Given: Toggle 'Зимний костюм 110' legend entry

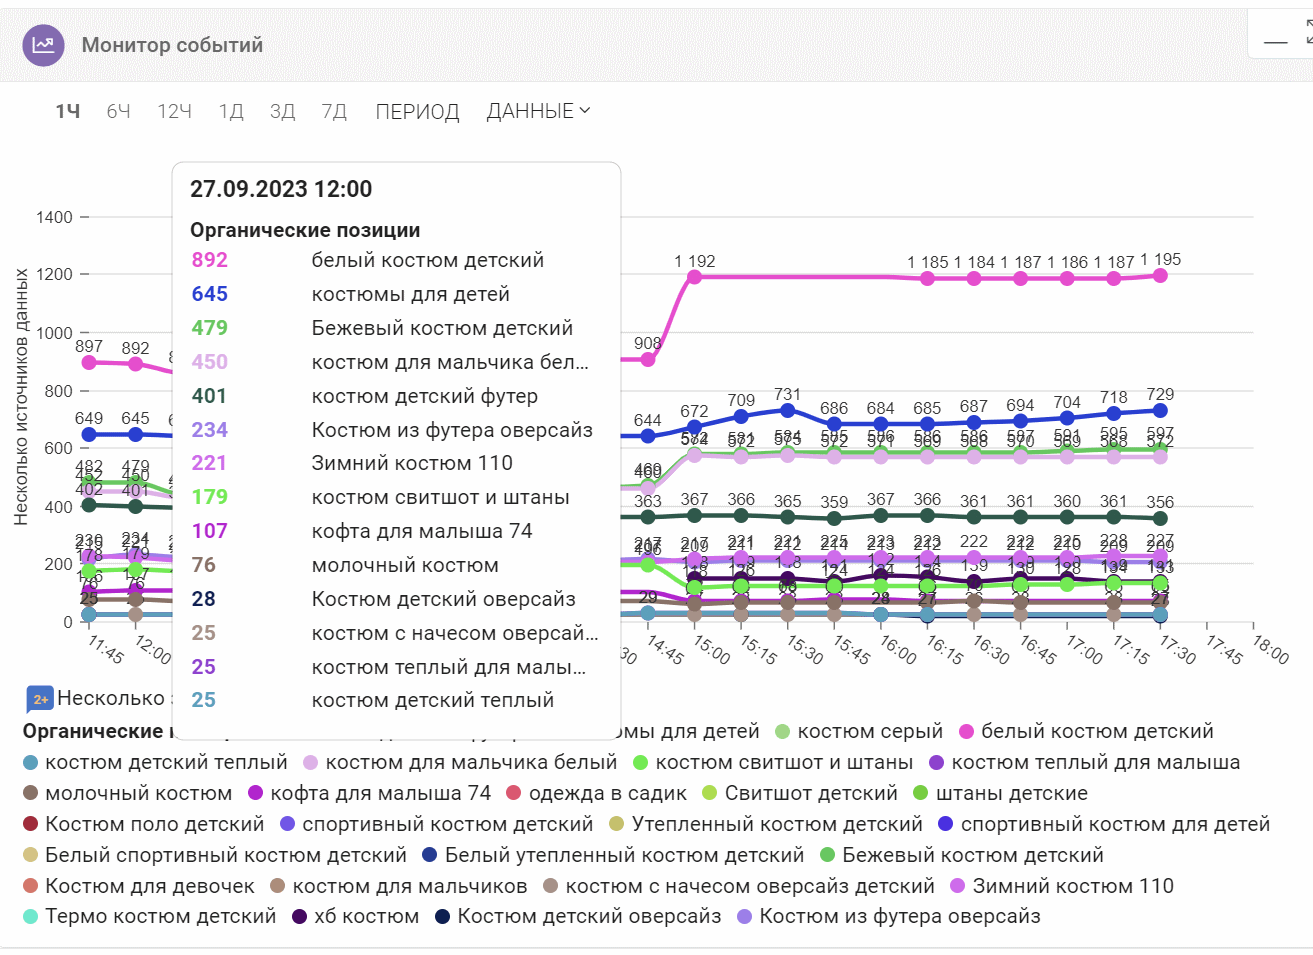Looking at the screenshot, I should (x=1072, y=886).
